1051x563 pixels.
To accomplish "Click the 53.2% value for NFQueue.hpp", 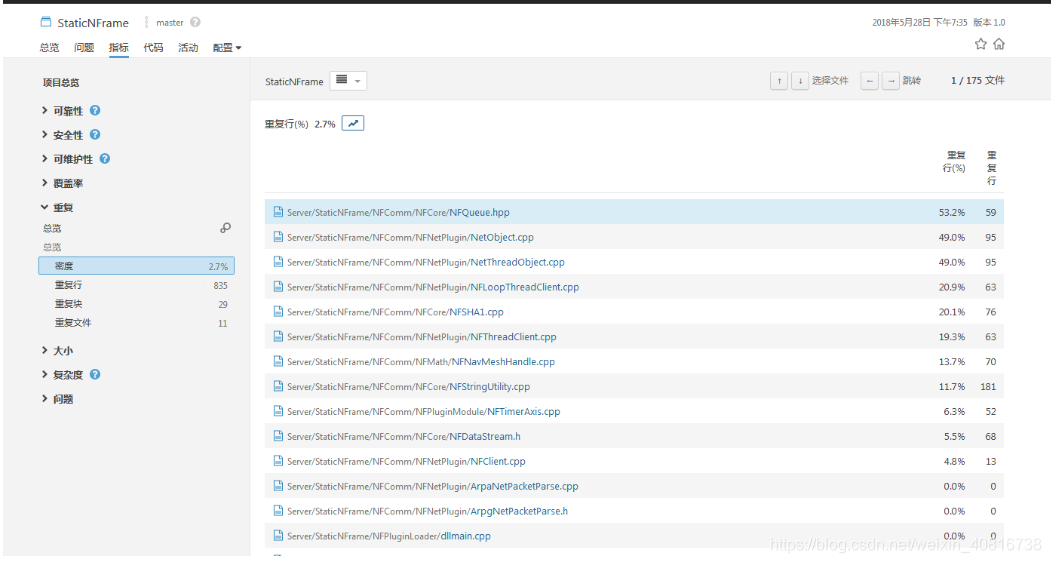I will [x=952, y=212].
